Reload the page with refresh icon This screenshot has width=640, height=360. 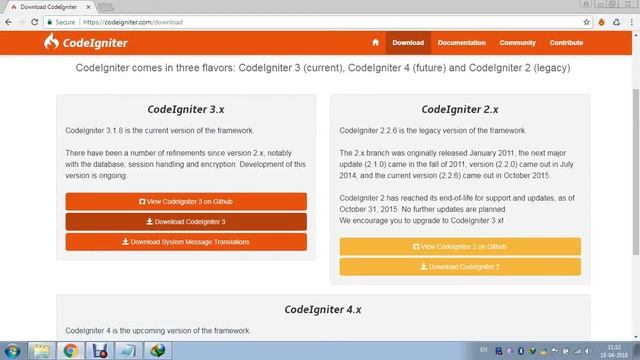(35, 22)
